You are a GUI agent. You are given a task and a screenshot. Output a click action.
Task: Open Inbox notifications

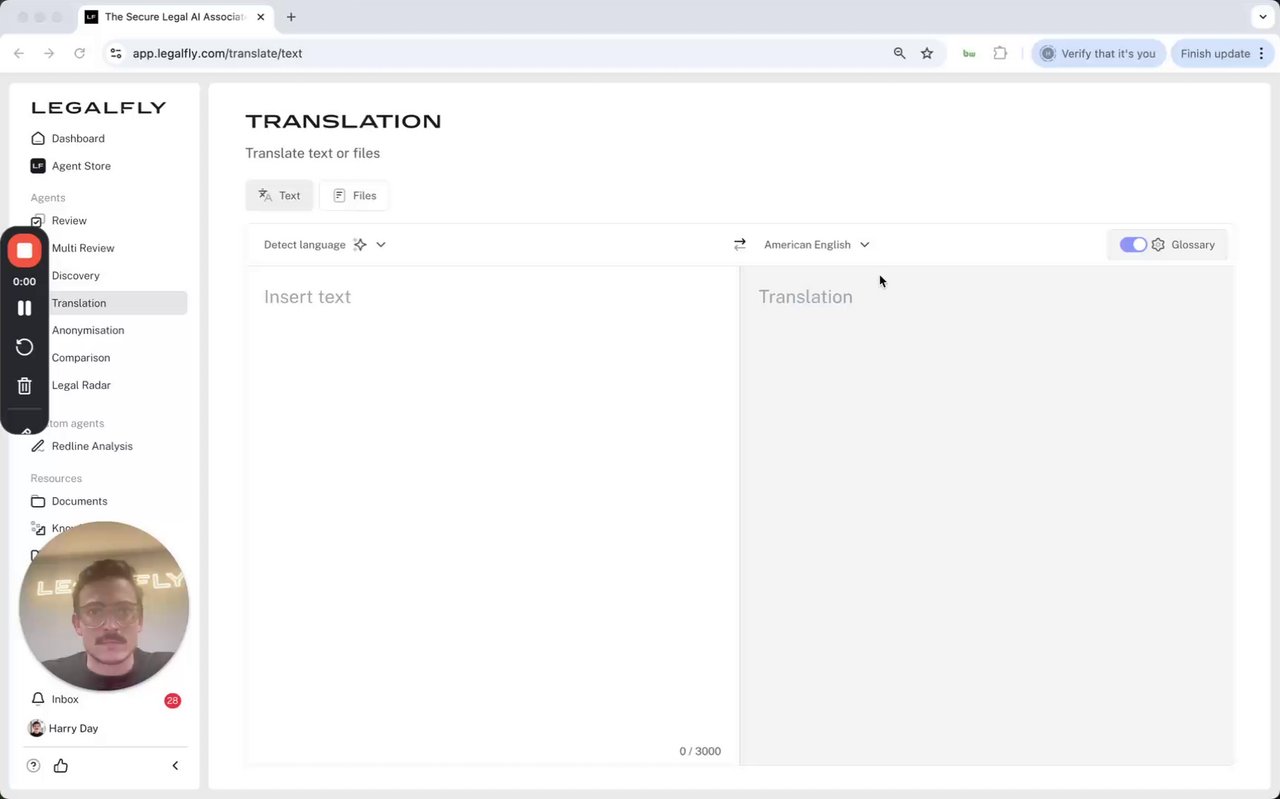coord(65,700)
